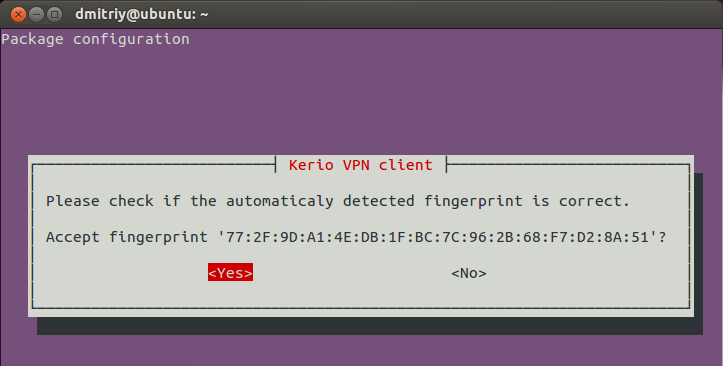The image size is (723, 366).
Task: Click the 'Please check' text at line start
Action: pos(100,201)
